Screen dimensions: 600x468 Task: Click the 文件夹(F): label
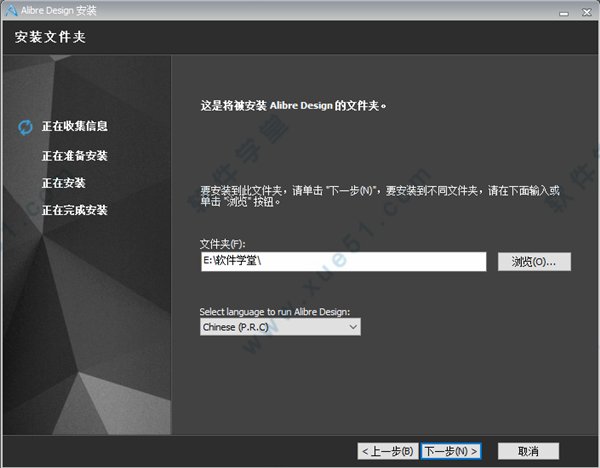click(x=222, y=244)
